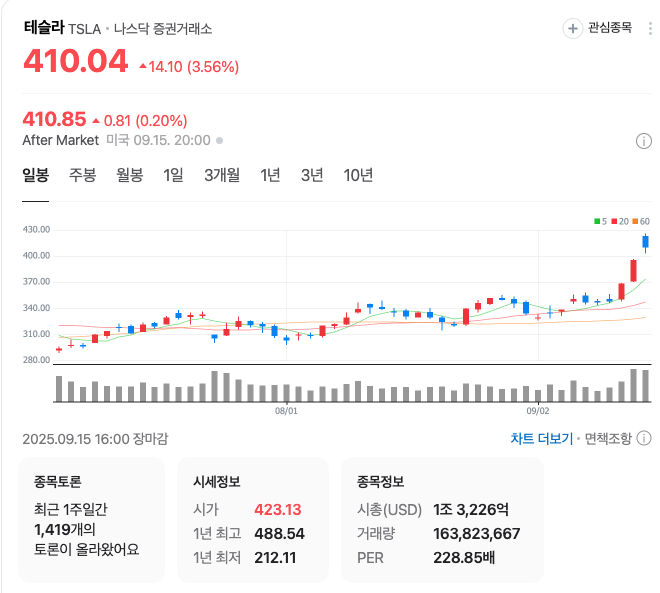660x593 pixels.
Task: Open the 종목토론 discussion card
Action: click(91, 520)
